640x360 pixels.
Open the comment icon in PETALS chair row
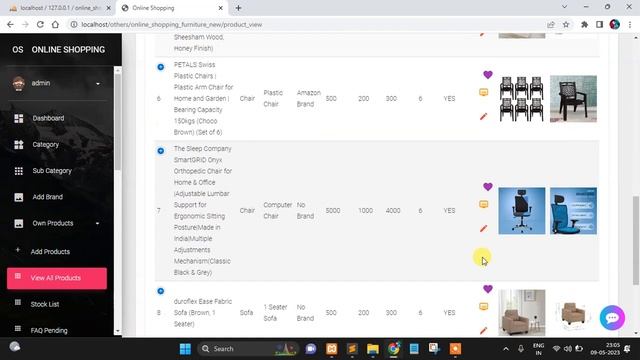coord(484,93)
